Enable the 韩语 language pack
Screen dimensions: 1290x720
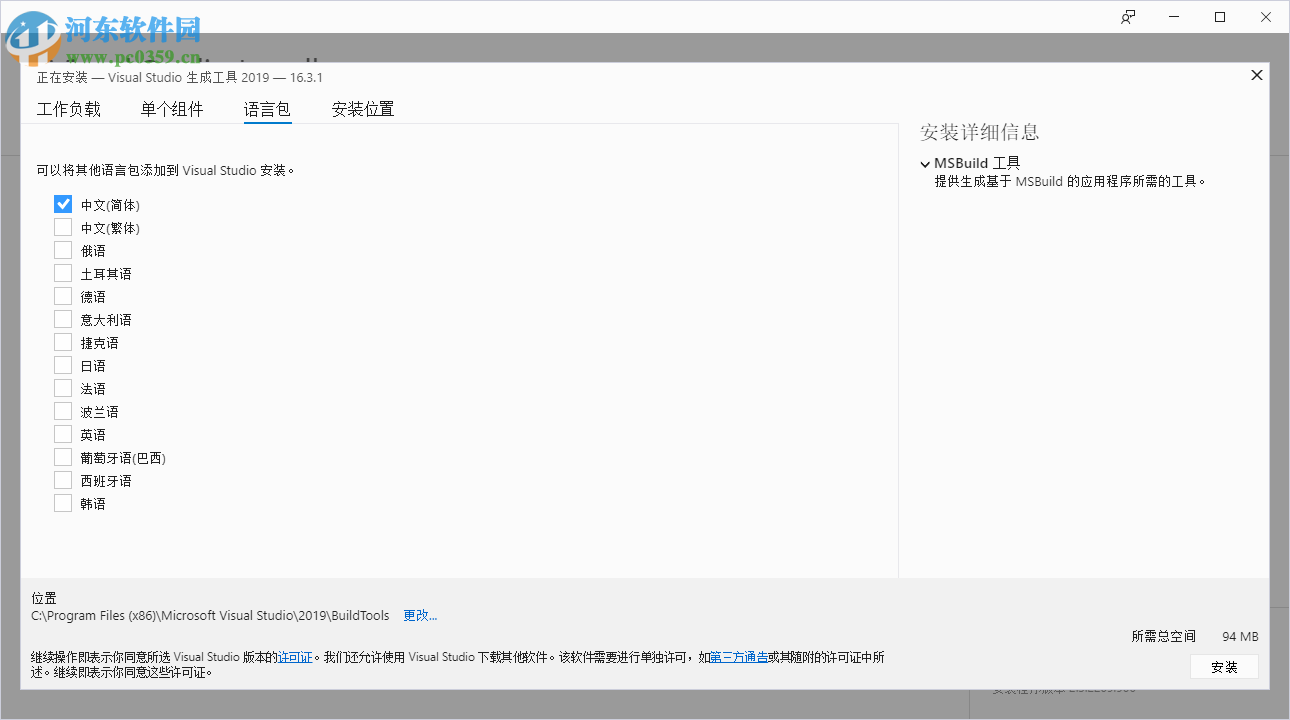click(62, 502)
